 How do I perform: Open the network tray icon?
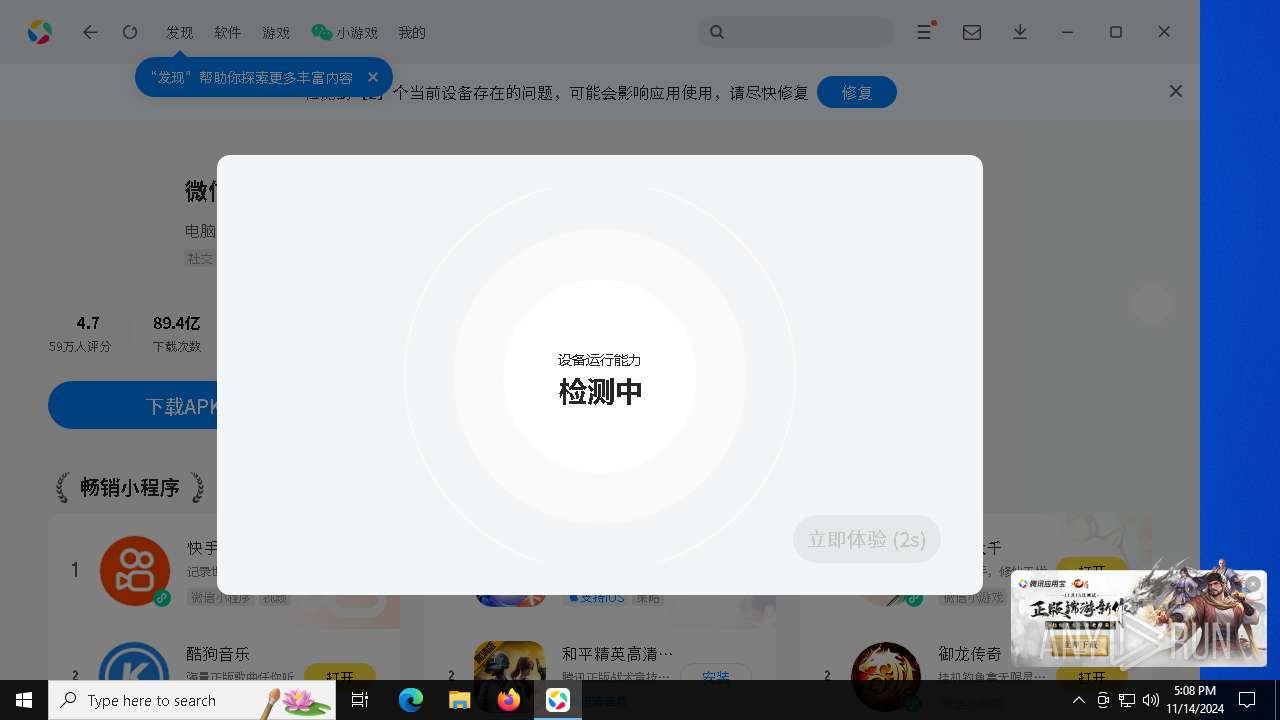pos(1127,700)
